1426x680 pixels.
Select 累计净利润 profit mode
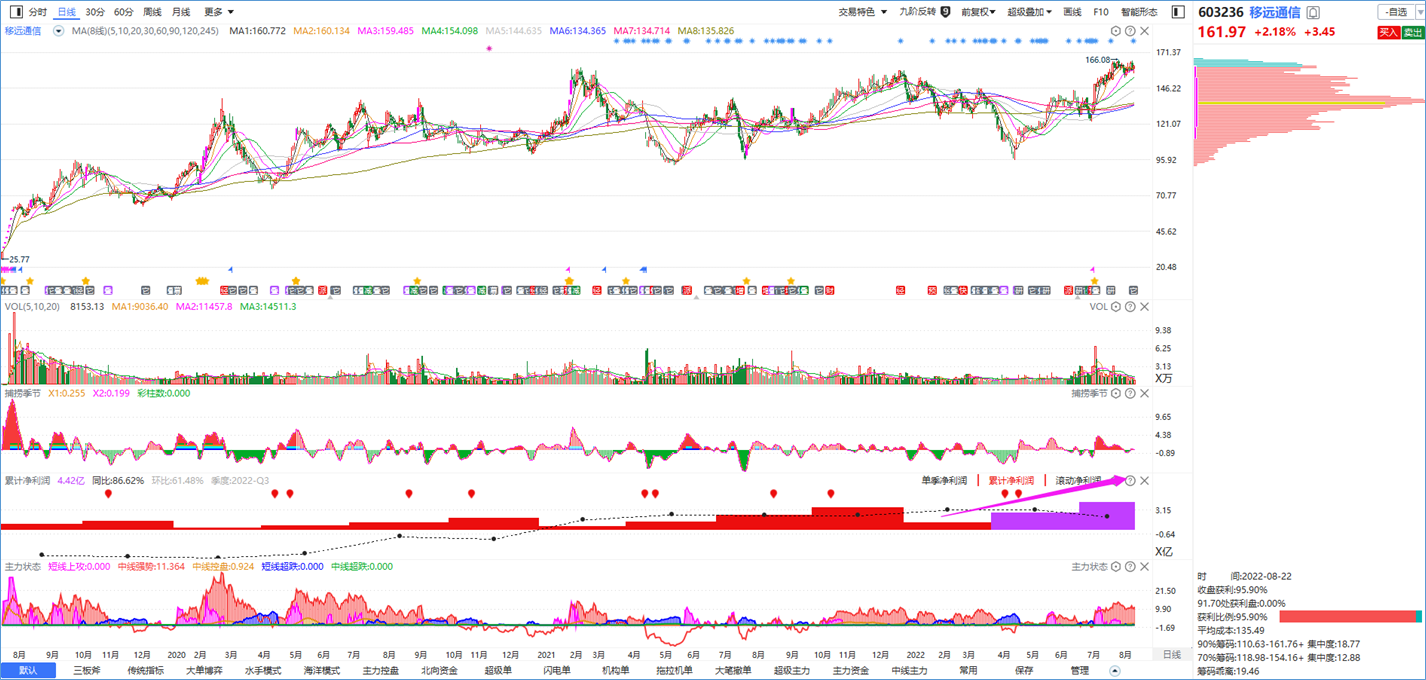coord(1011,481)
